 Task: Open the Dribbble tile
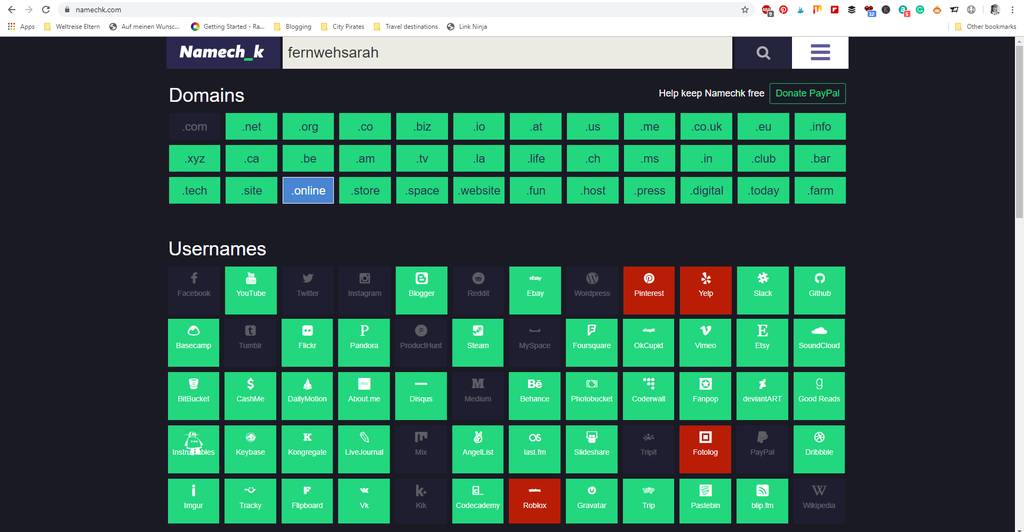pos(818,449)
